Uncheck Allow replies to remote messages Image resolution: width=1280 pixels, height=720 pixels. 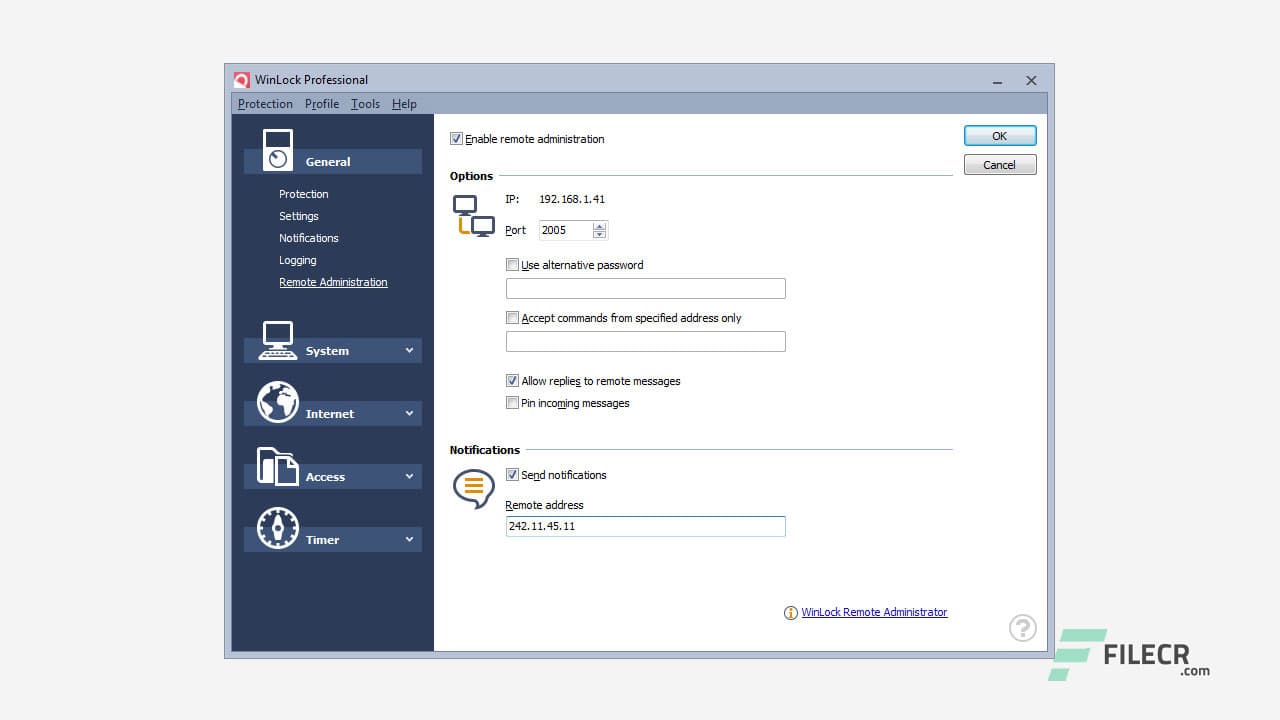pos(512,381)
